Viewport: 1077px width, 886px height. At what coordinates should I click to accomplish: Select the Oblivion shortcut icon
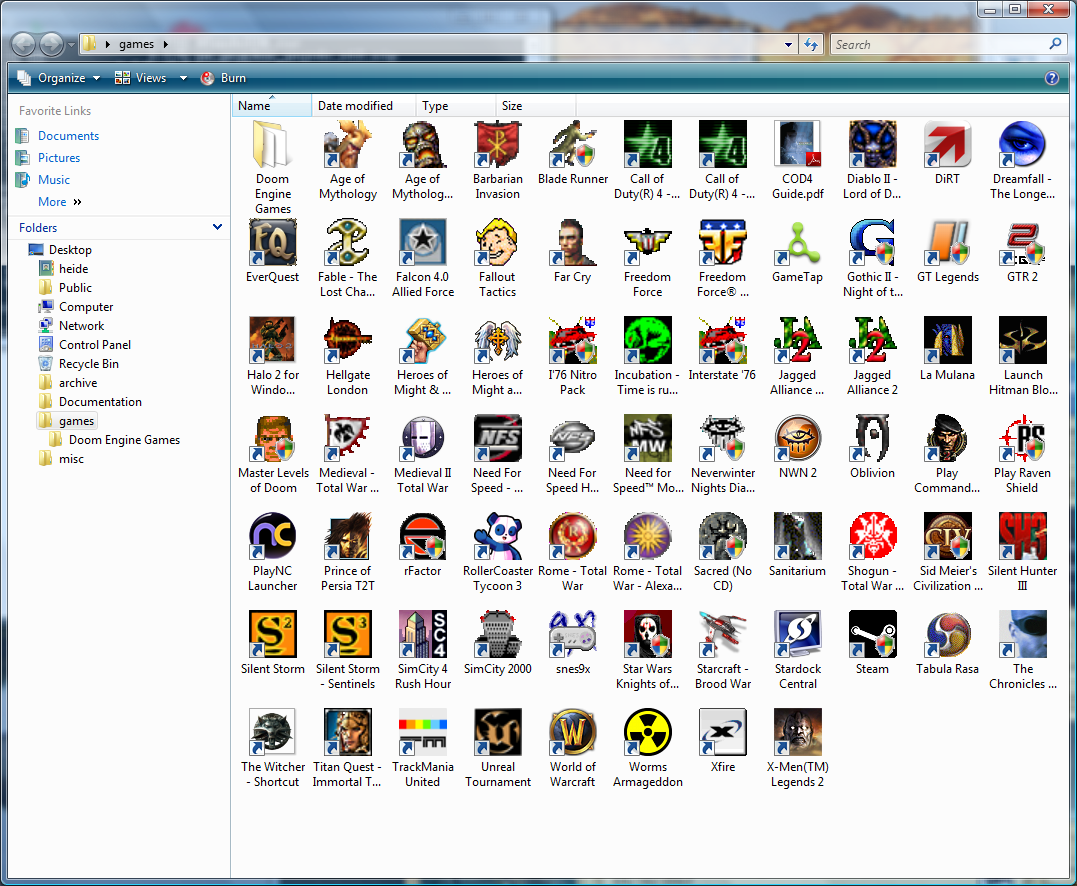pyautogui.click(x=872, y=438)
